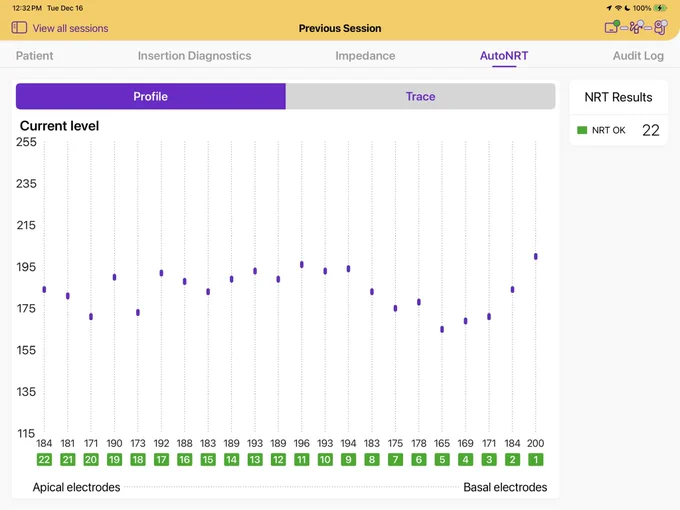Click View all sessions link
This screenshot has width=680, height=510.
click(70, 28)
